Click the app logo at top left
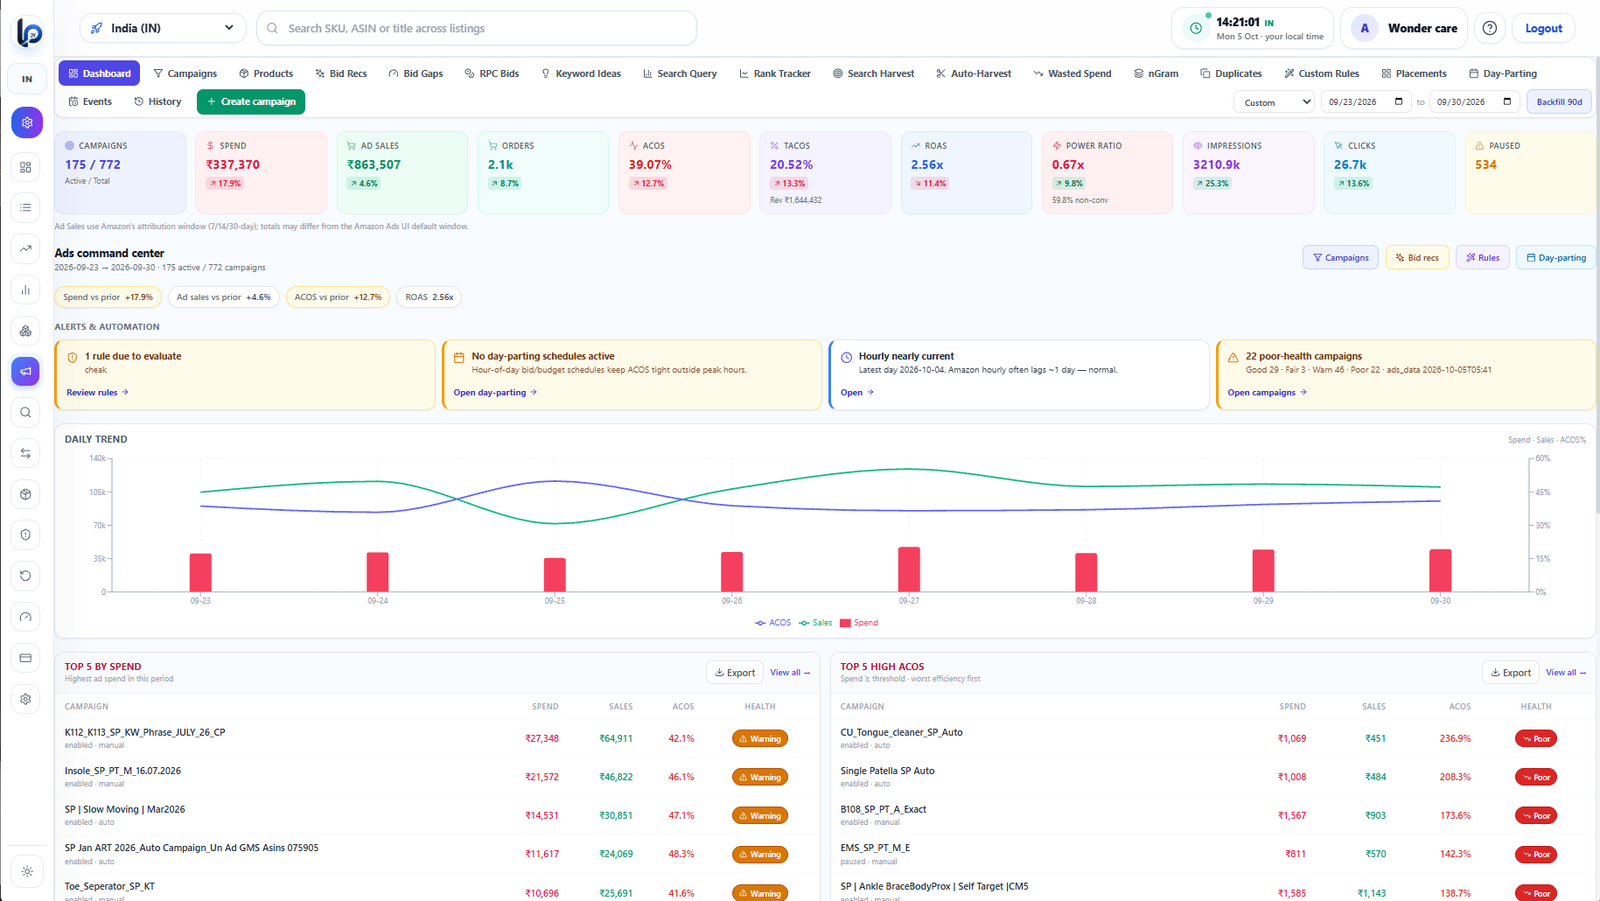The width and height of the screenshot is (1600, 901). 29,33
